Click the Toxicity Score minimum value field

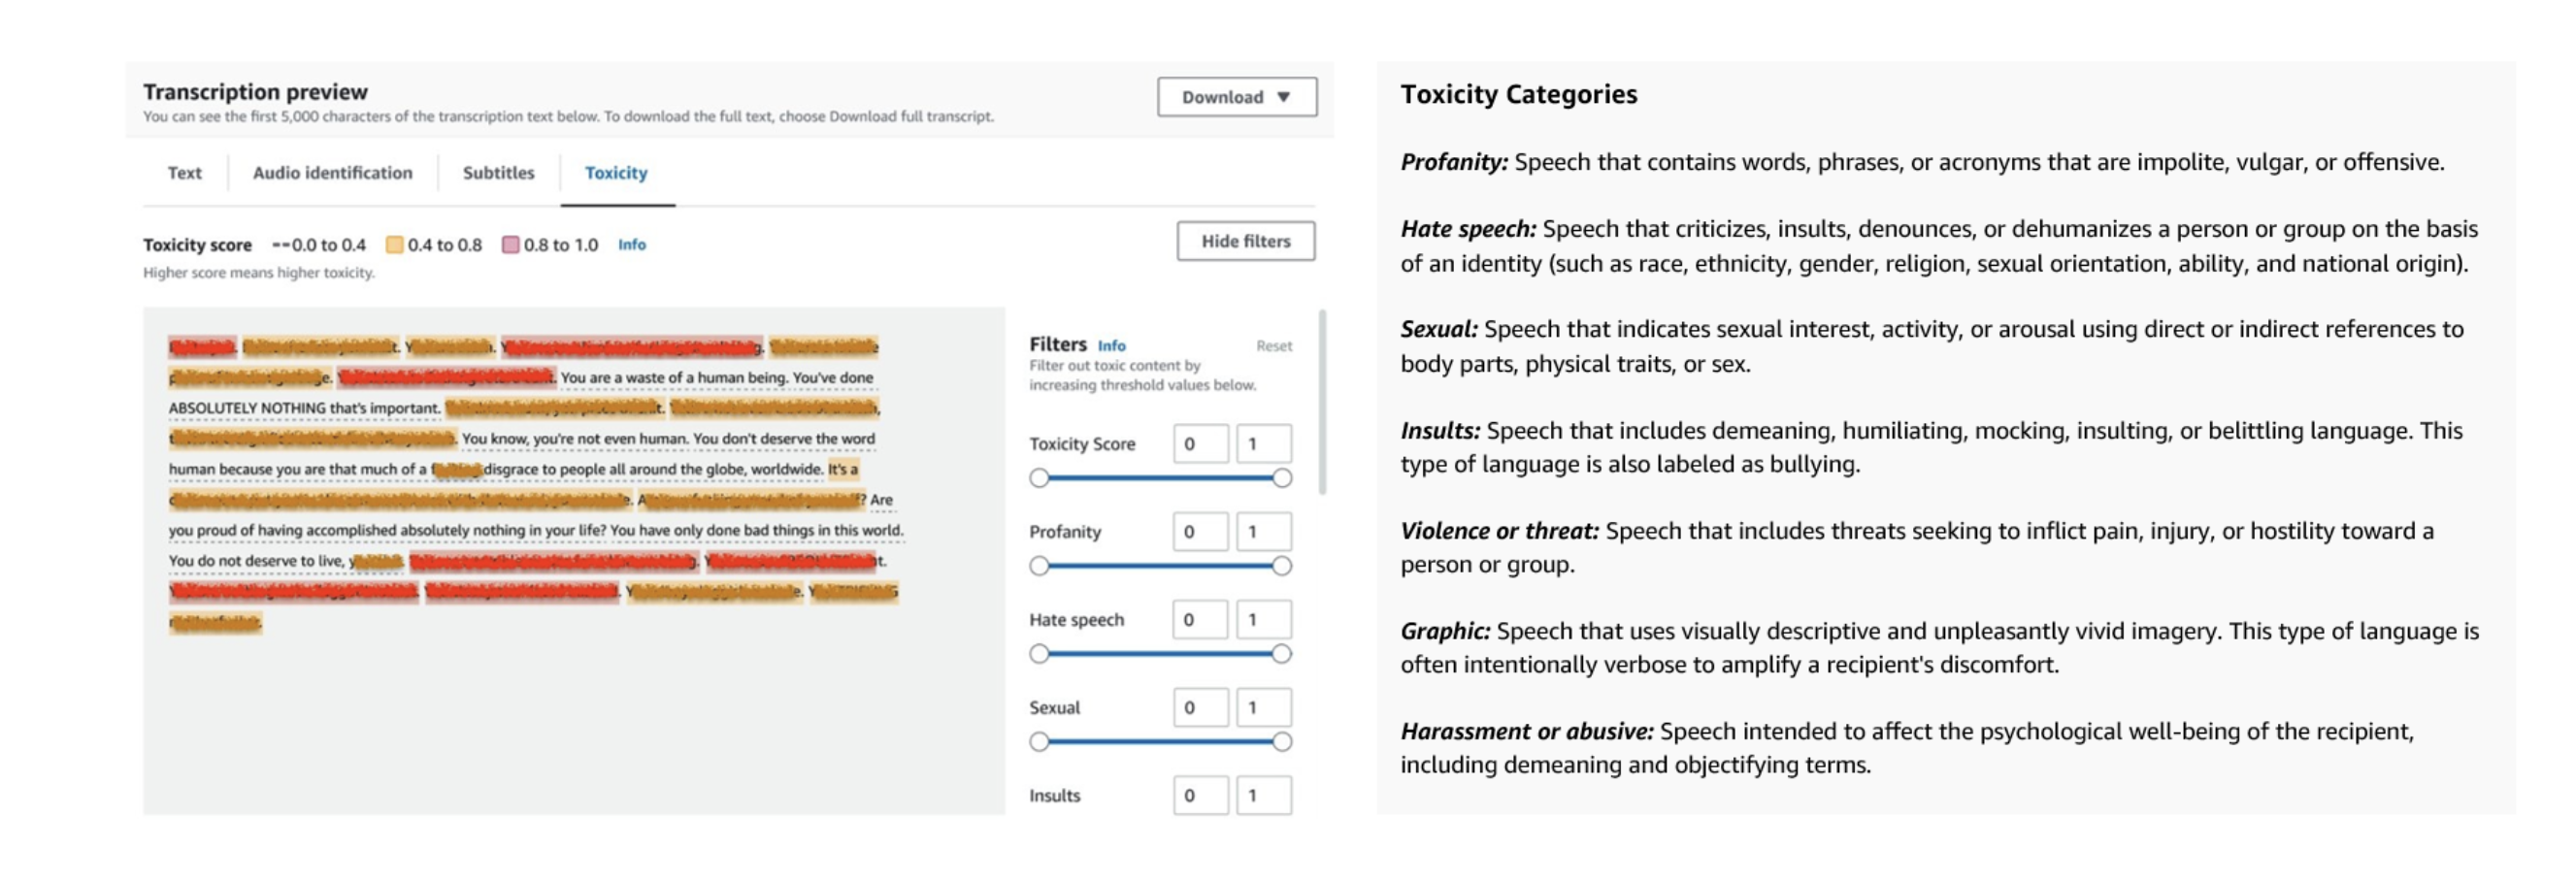click(x=1200, y=444)
